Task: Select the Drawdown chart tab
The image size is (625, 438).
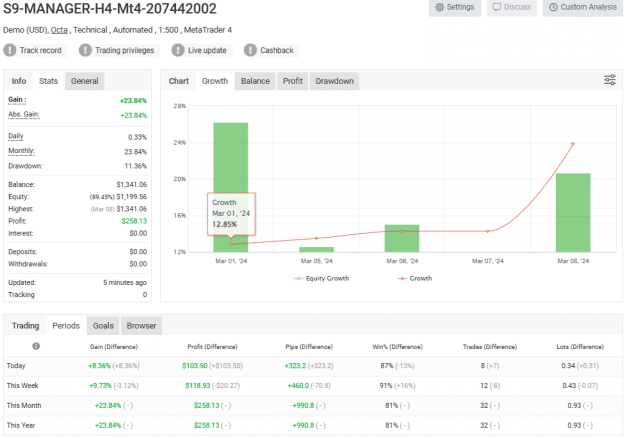Action: [334, 81]
